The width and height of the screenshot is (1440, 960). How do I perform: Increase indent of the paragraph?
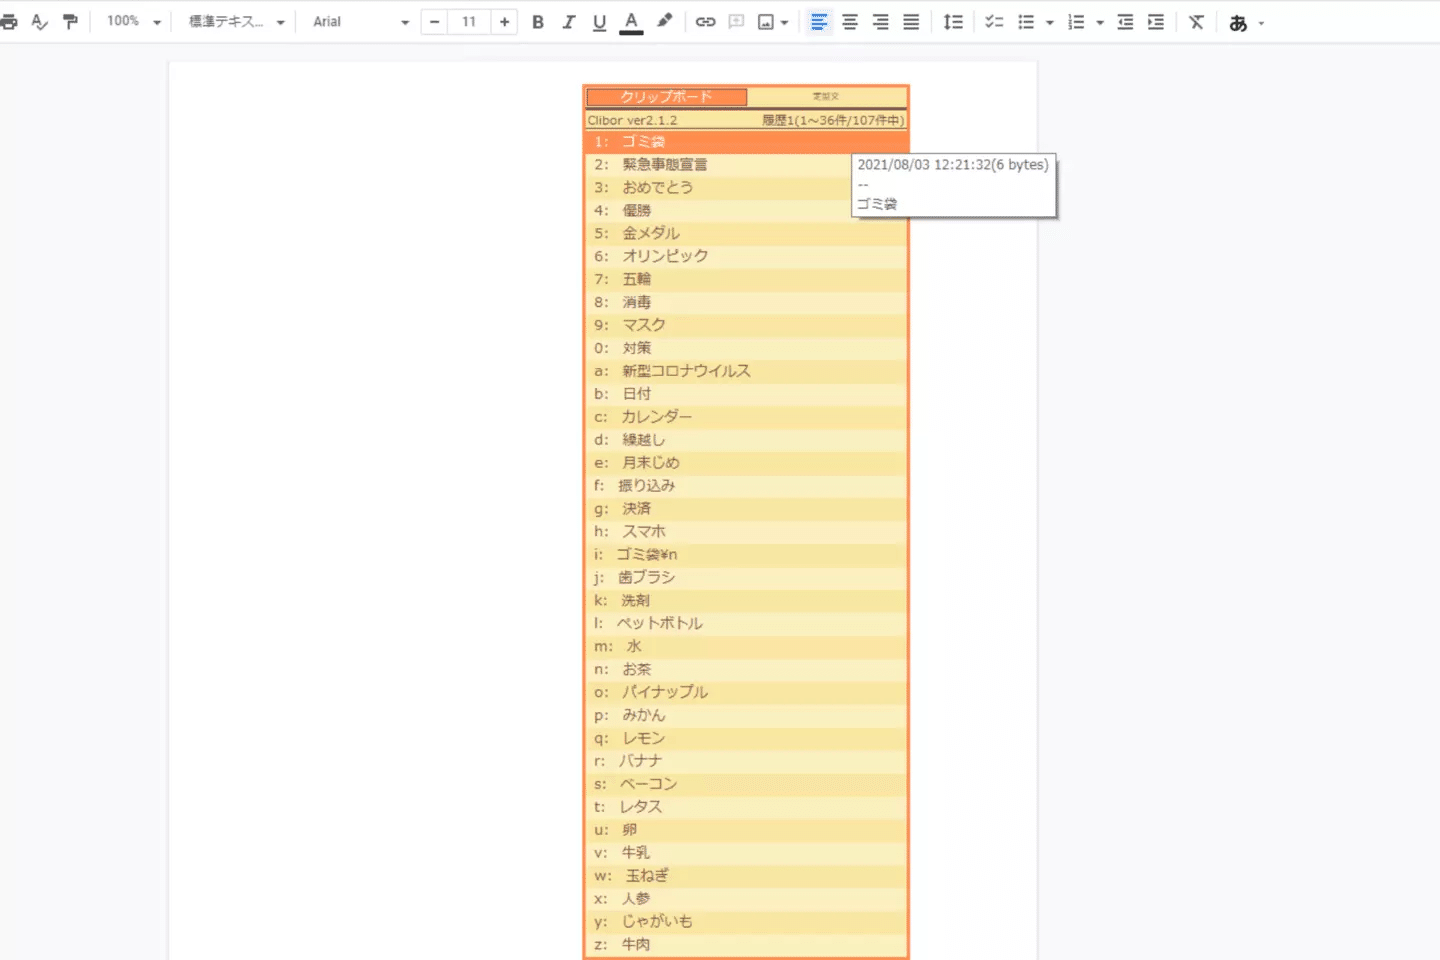[1156, 22]
